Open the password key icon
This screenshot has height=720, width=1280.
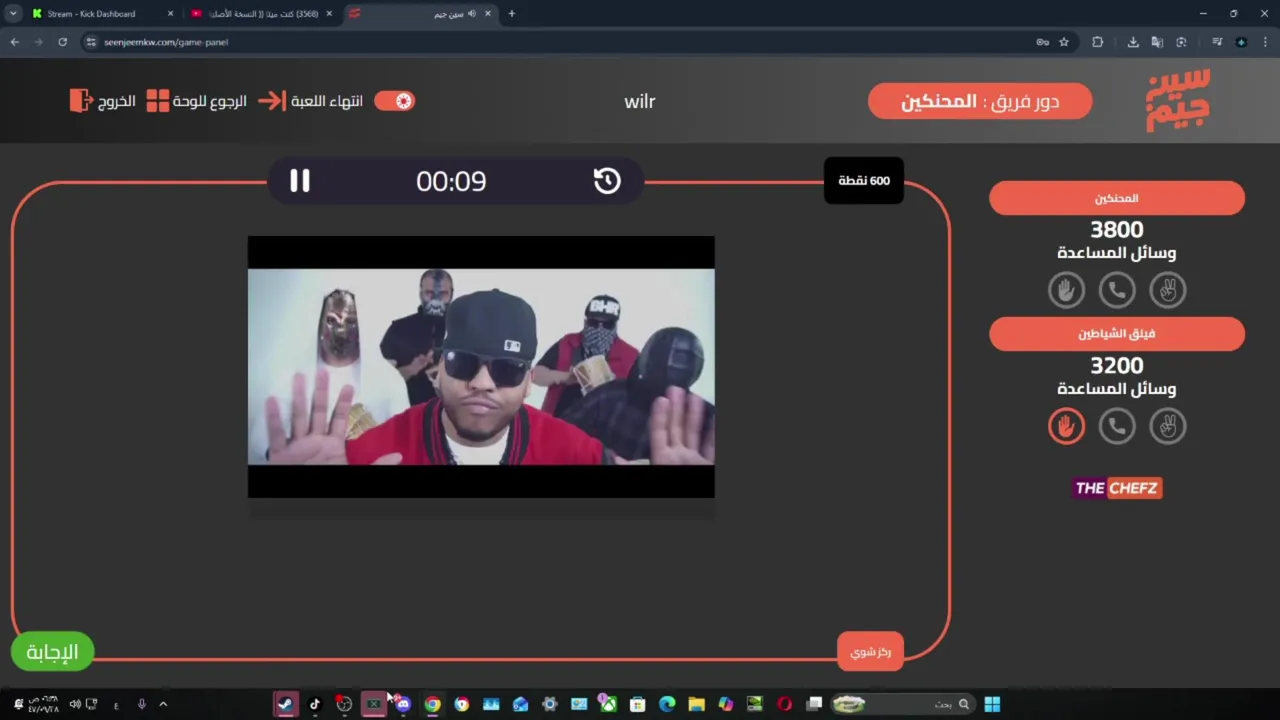pyautogui.click(x=1042, y=42)
